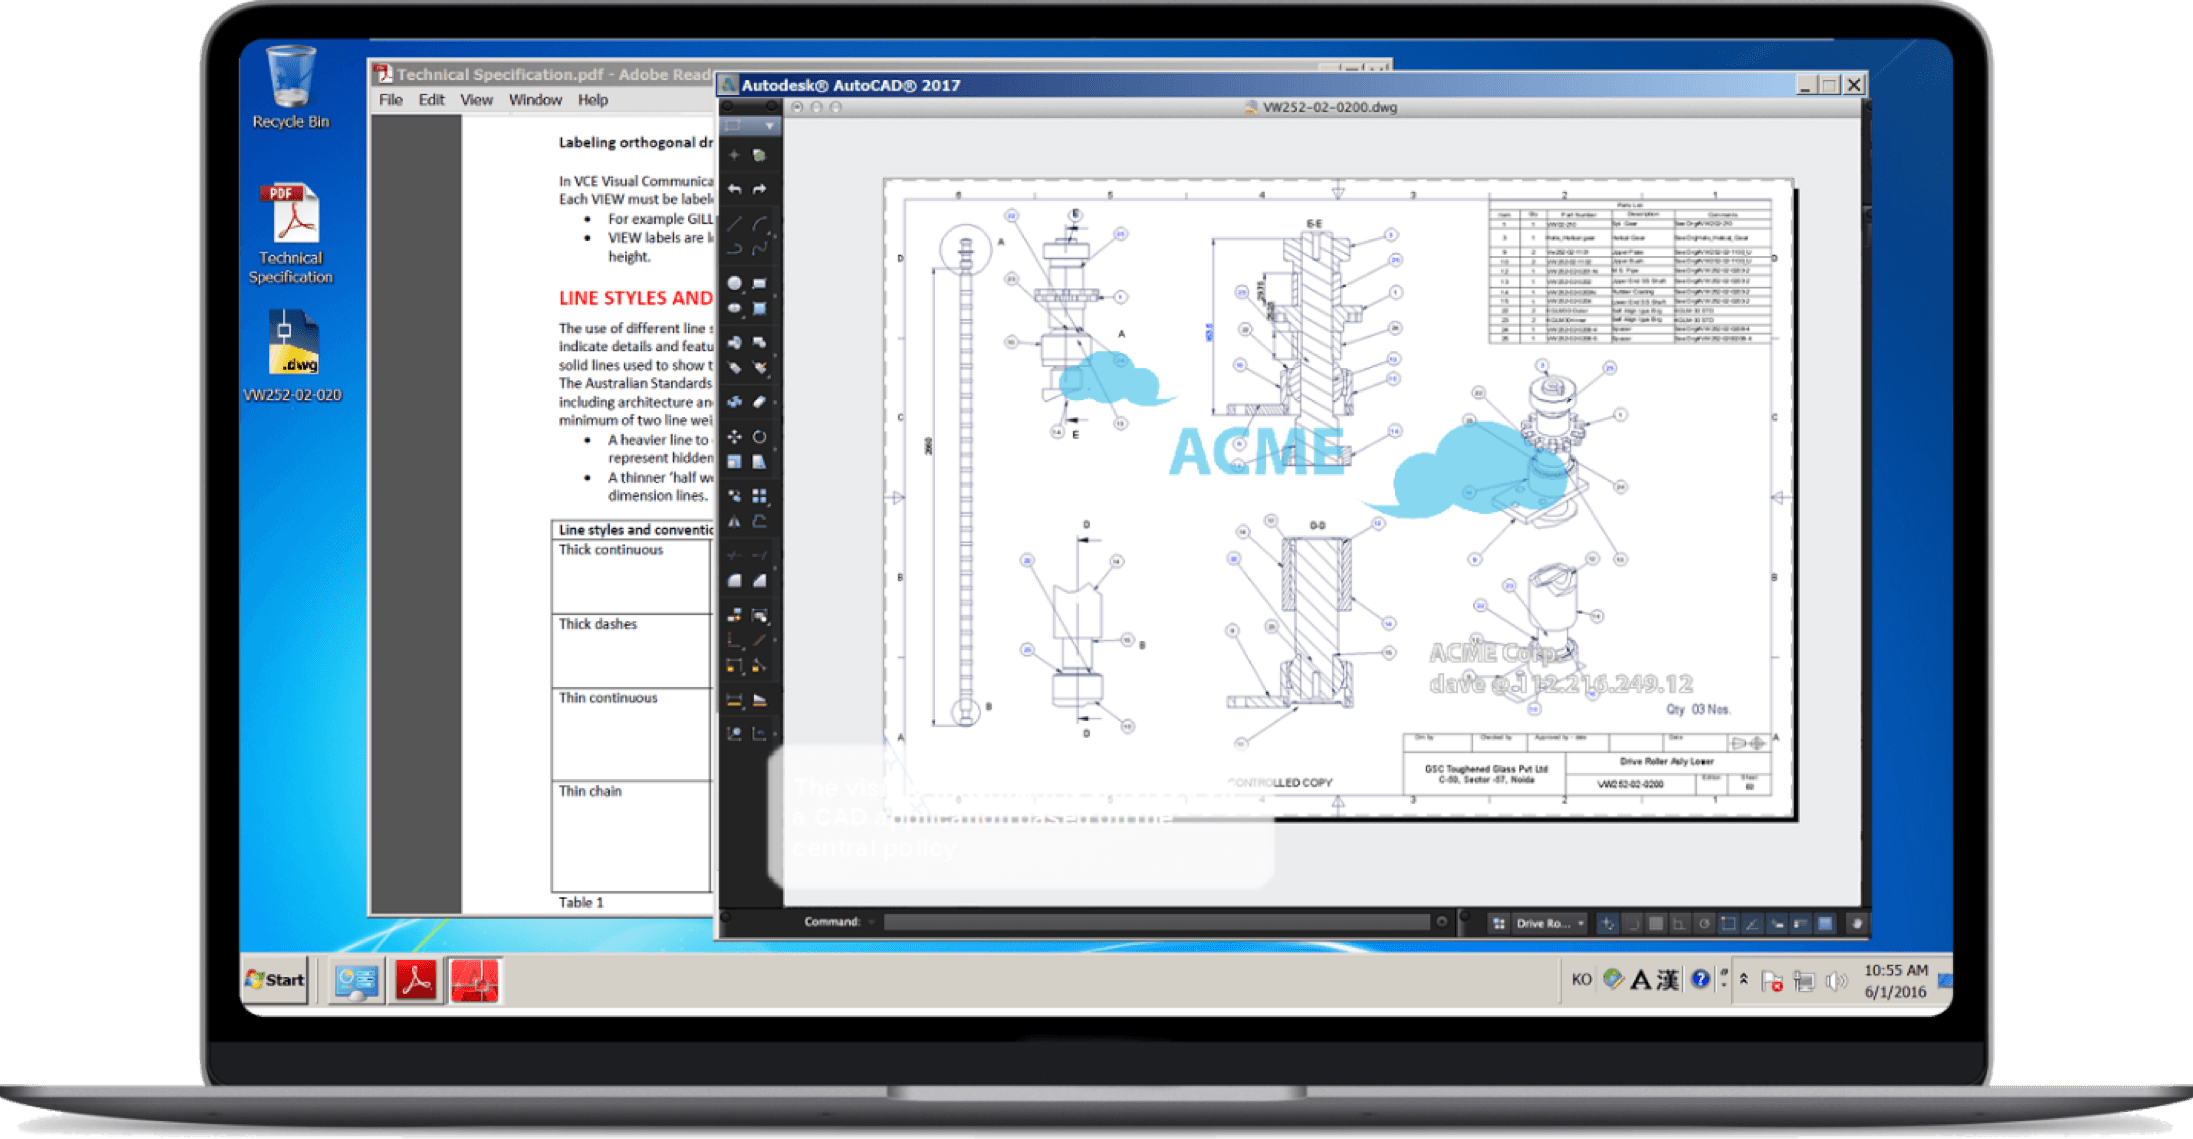The height and width of the screenshot is (1139, 2193).
Task: Toggle dynamic input in status bar
Action: 1777,923
